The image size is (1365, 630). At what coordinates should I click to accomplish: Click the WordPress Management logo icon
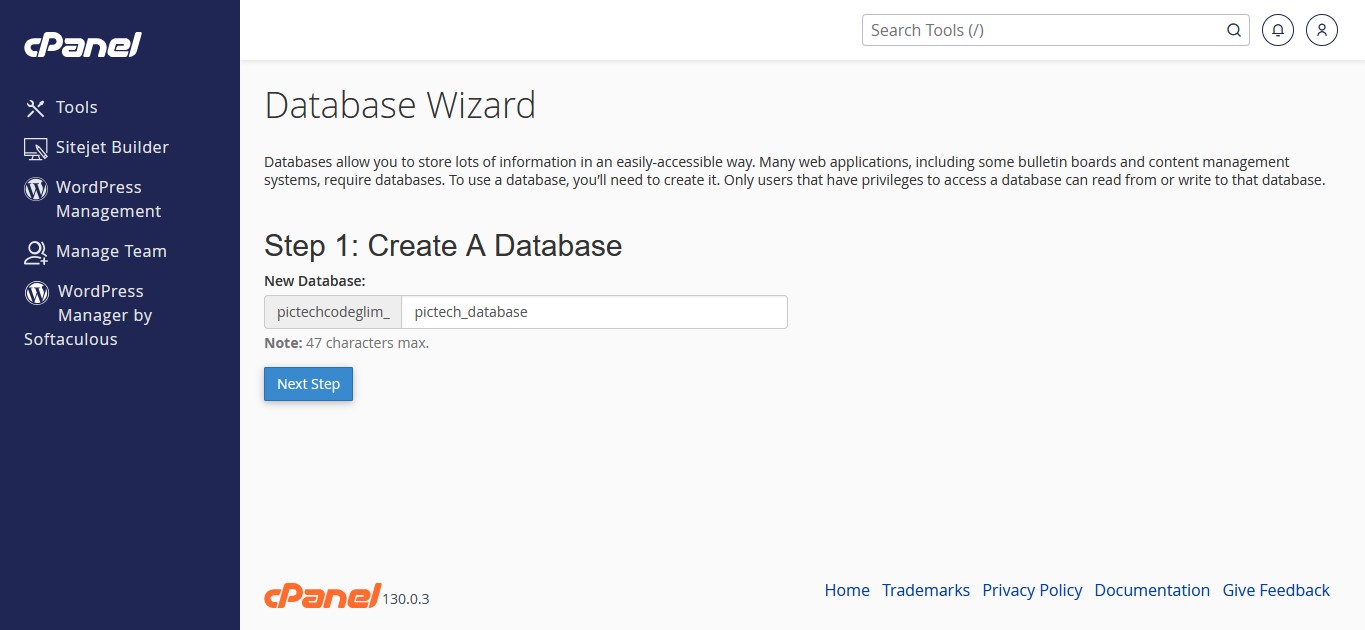tap(36, 188)
